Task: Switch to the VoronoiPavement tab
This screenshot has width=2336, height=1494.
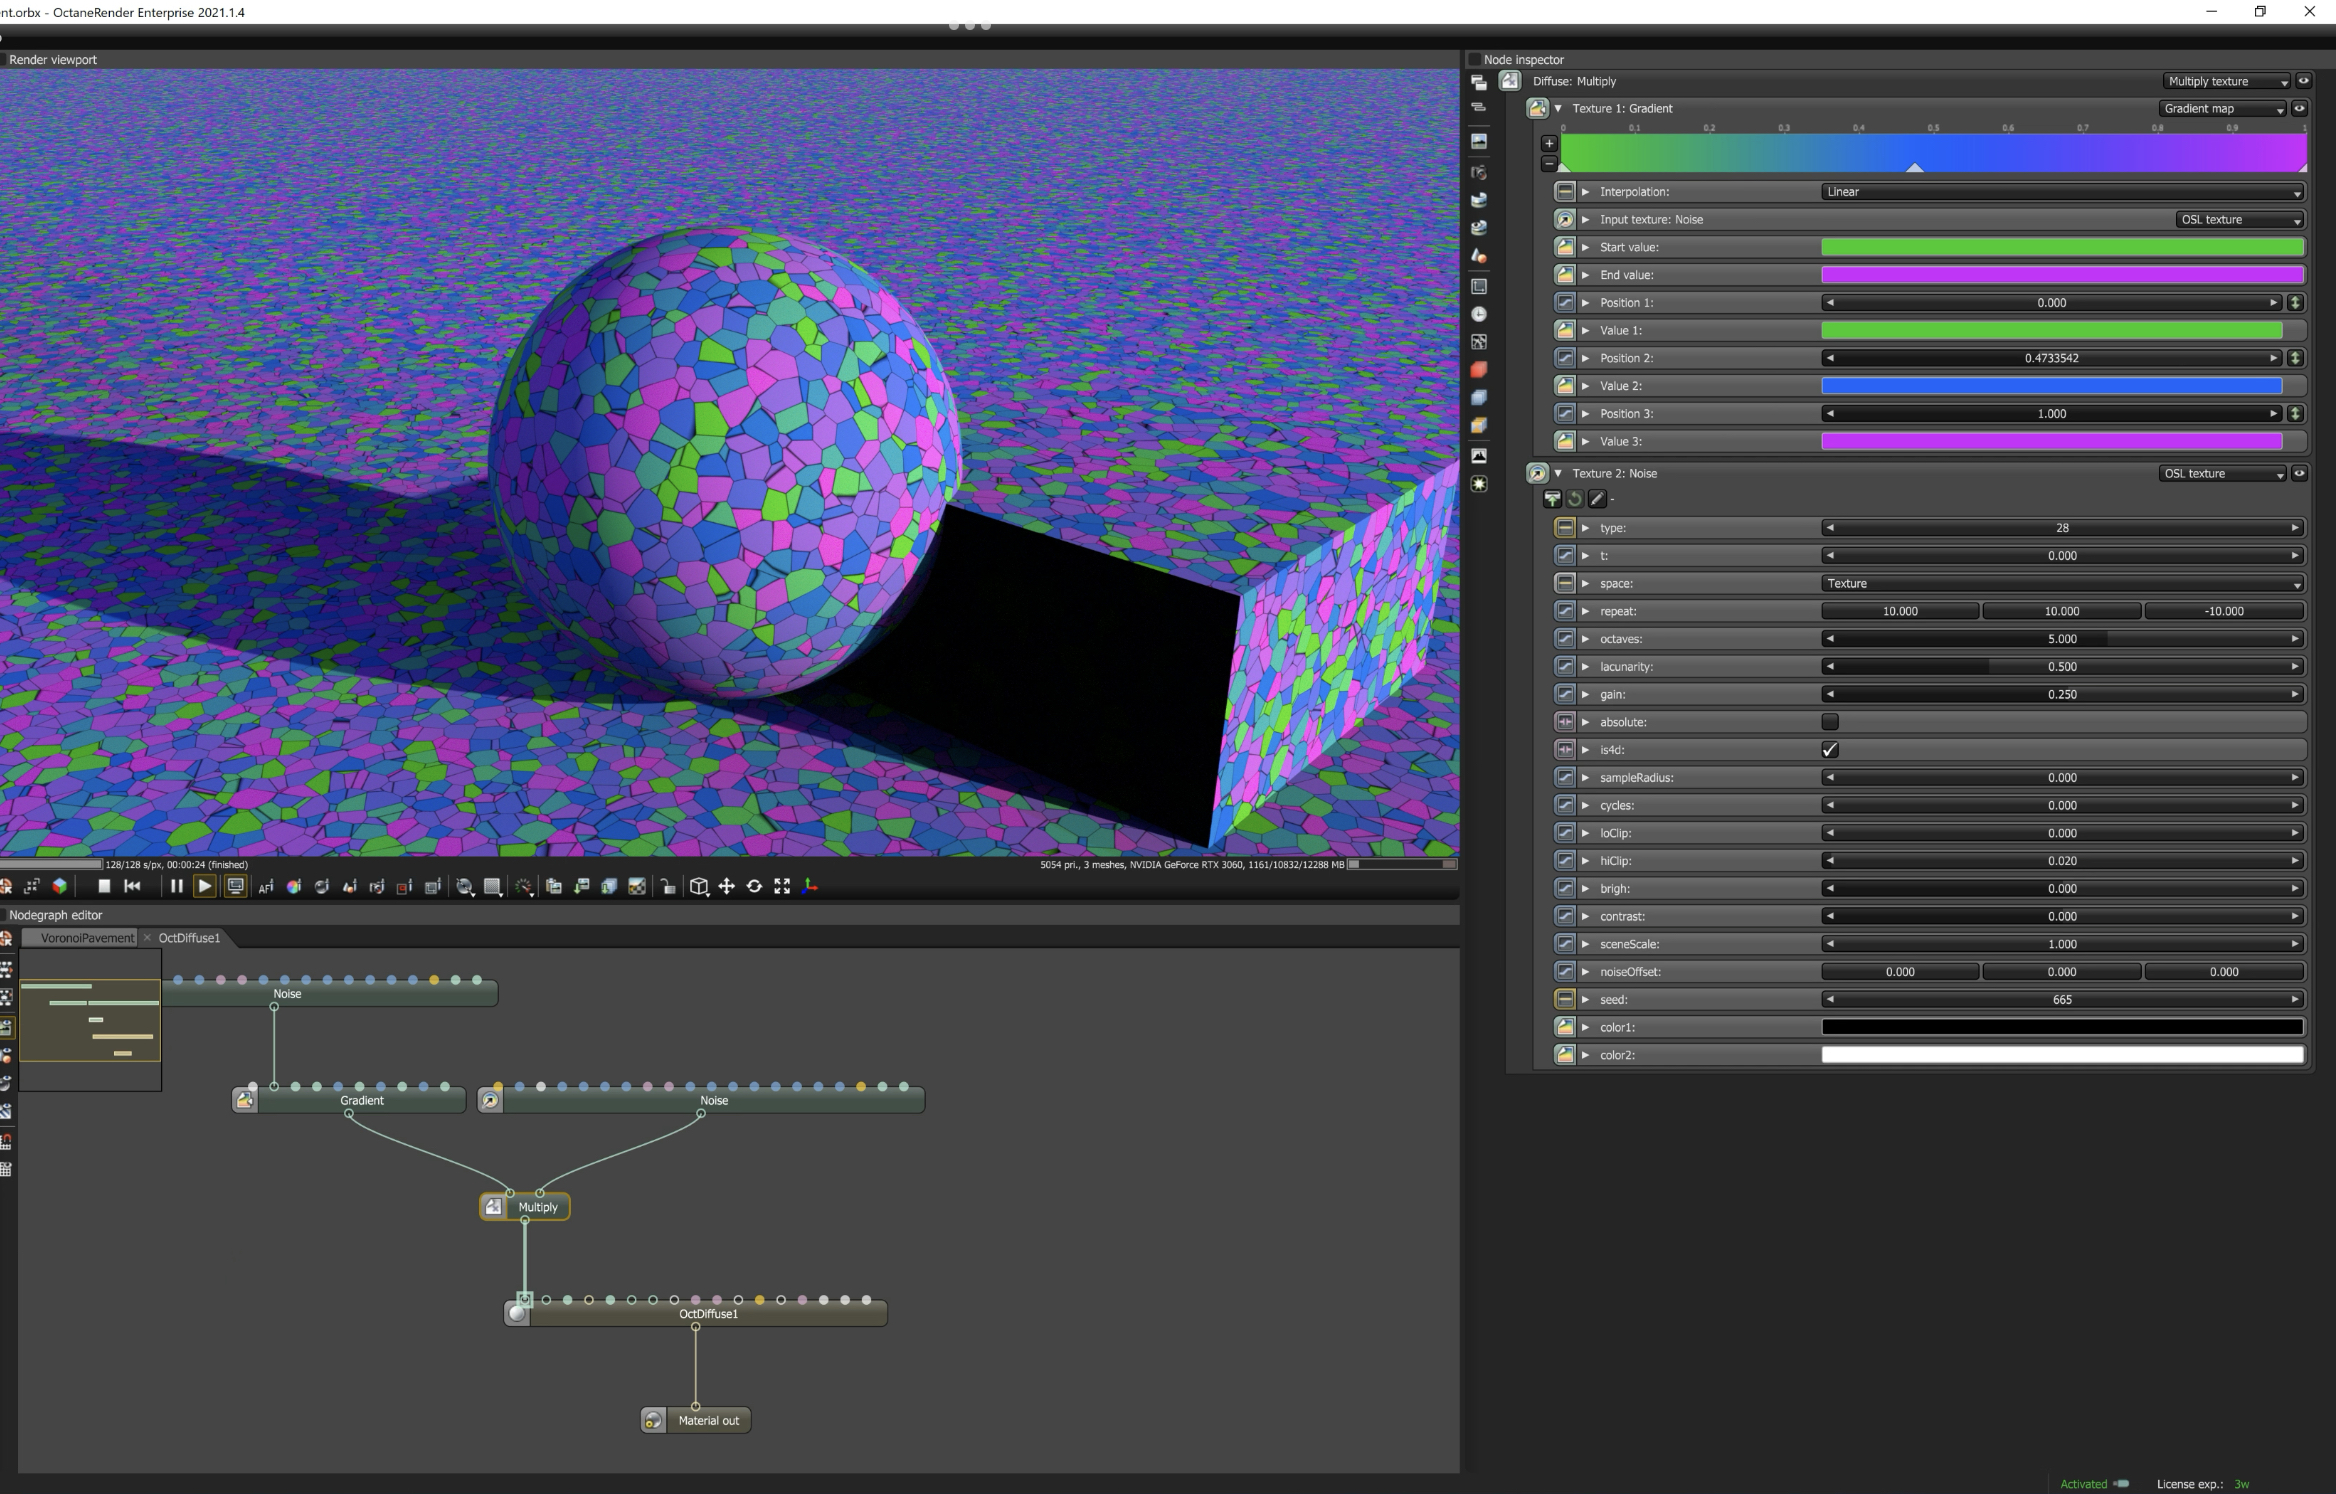Action: pos(86,938)
